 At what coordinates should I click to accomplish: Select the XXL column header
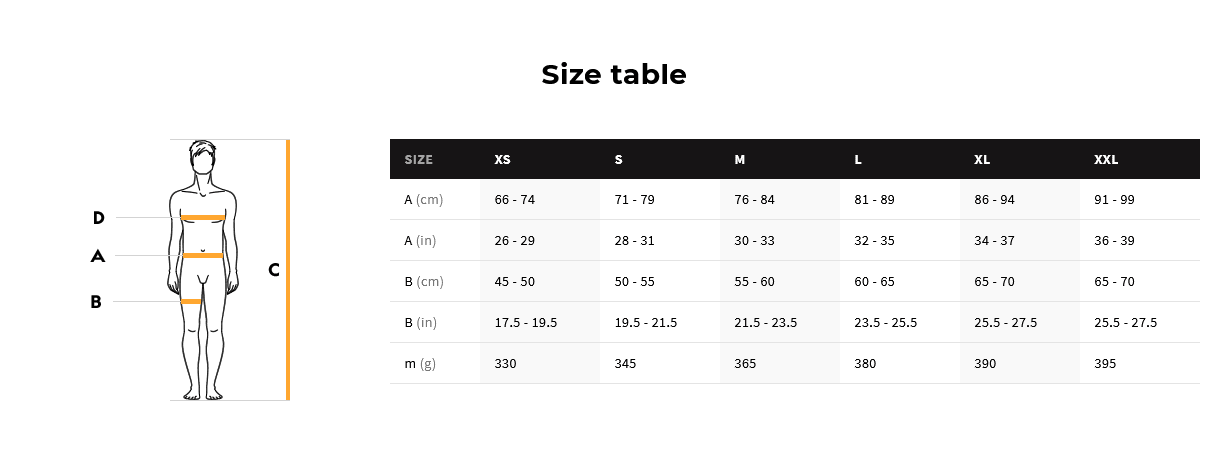tap(1106, 160)
